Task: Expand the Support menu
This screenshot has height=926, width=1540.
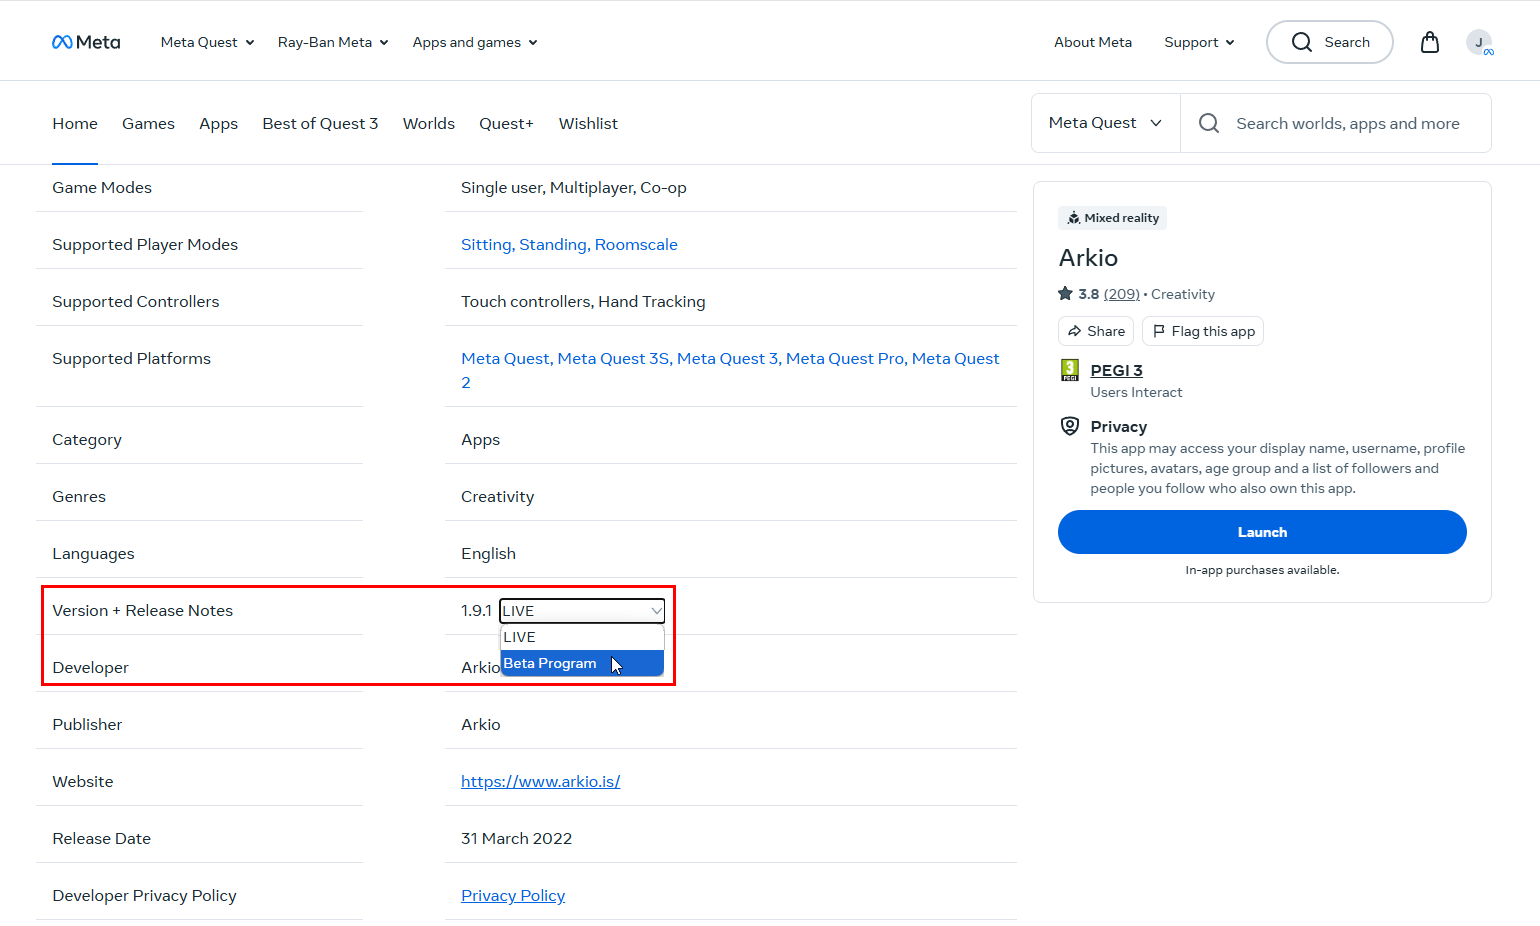Action: (1199, 42)
